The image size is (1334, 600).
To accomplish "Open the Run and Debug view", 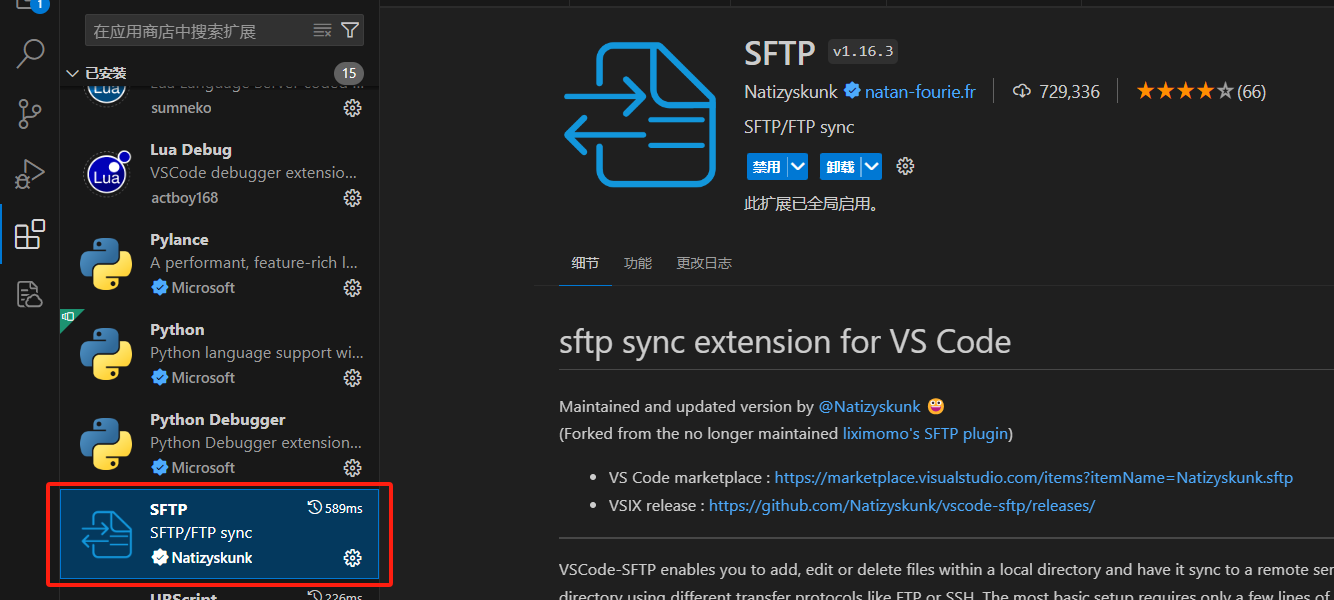I will point(30,175).
